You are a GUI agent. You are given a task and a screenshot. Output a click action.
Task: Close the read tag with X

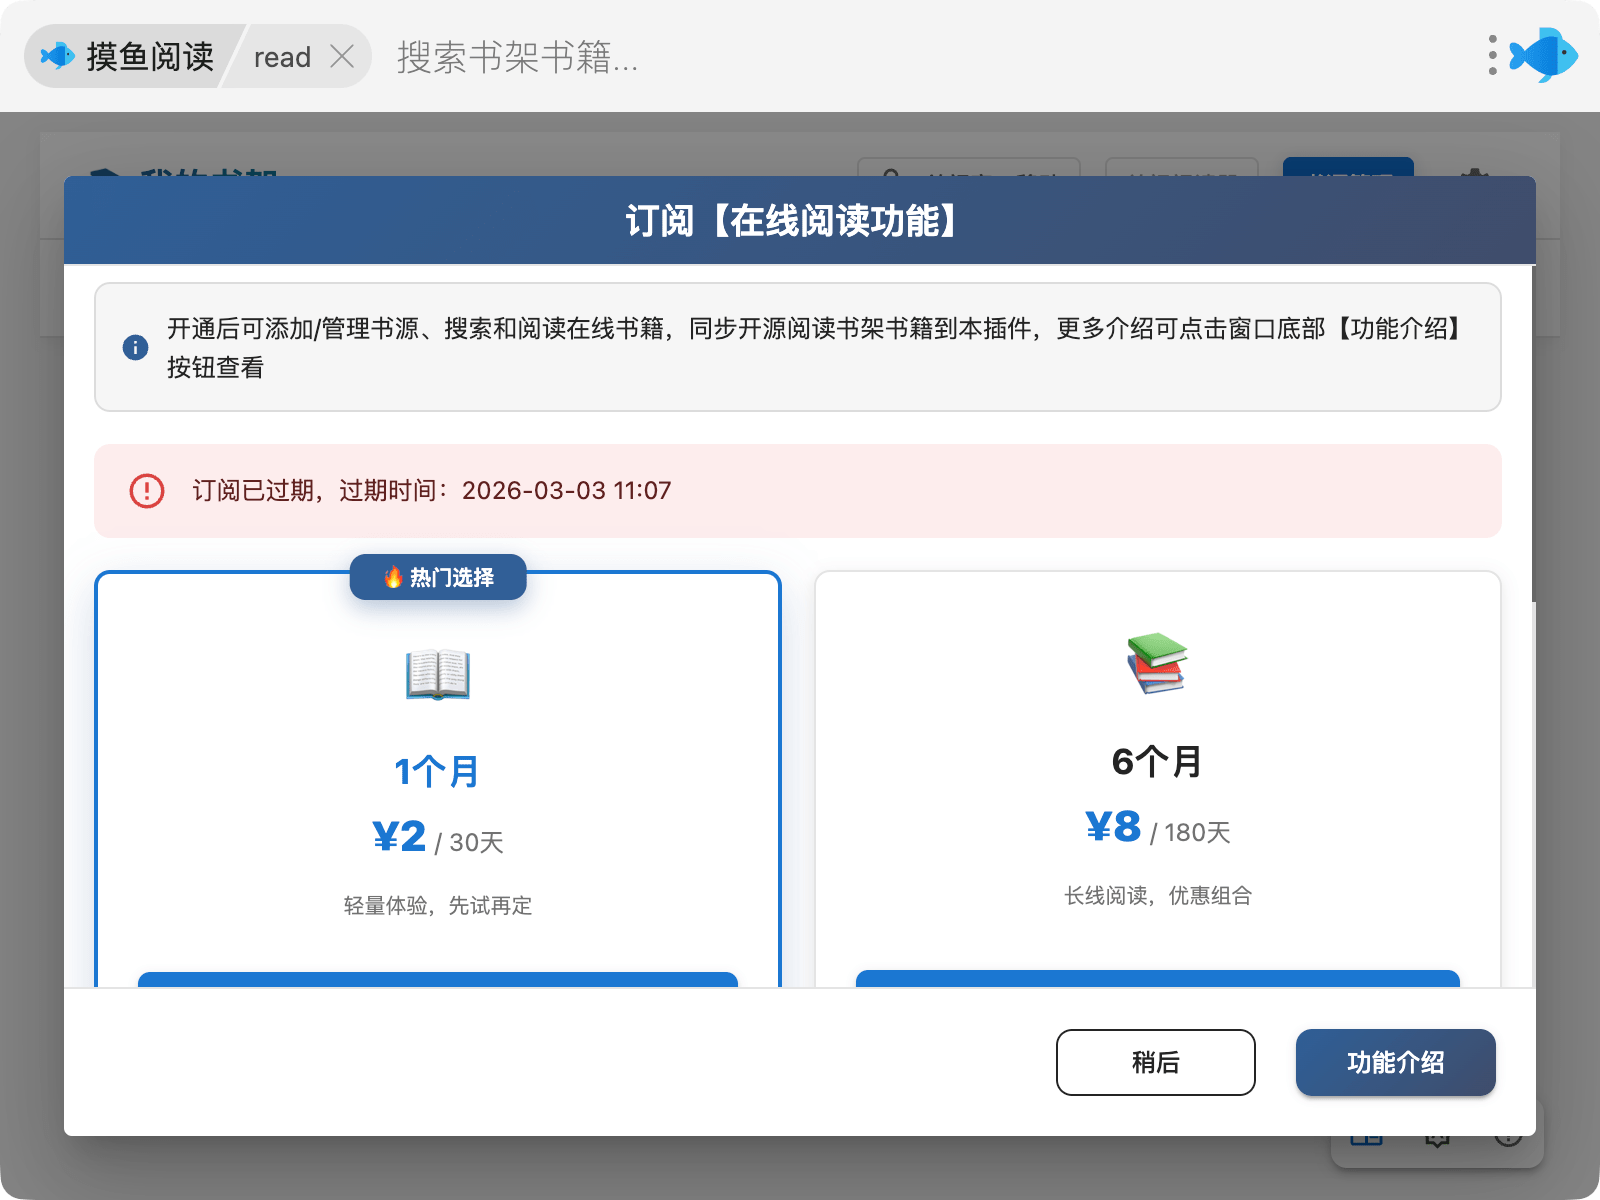[342, 57]
